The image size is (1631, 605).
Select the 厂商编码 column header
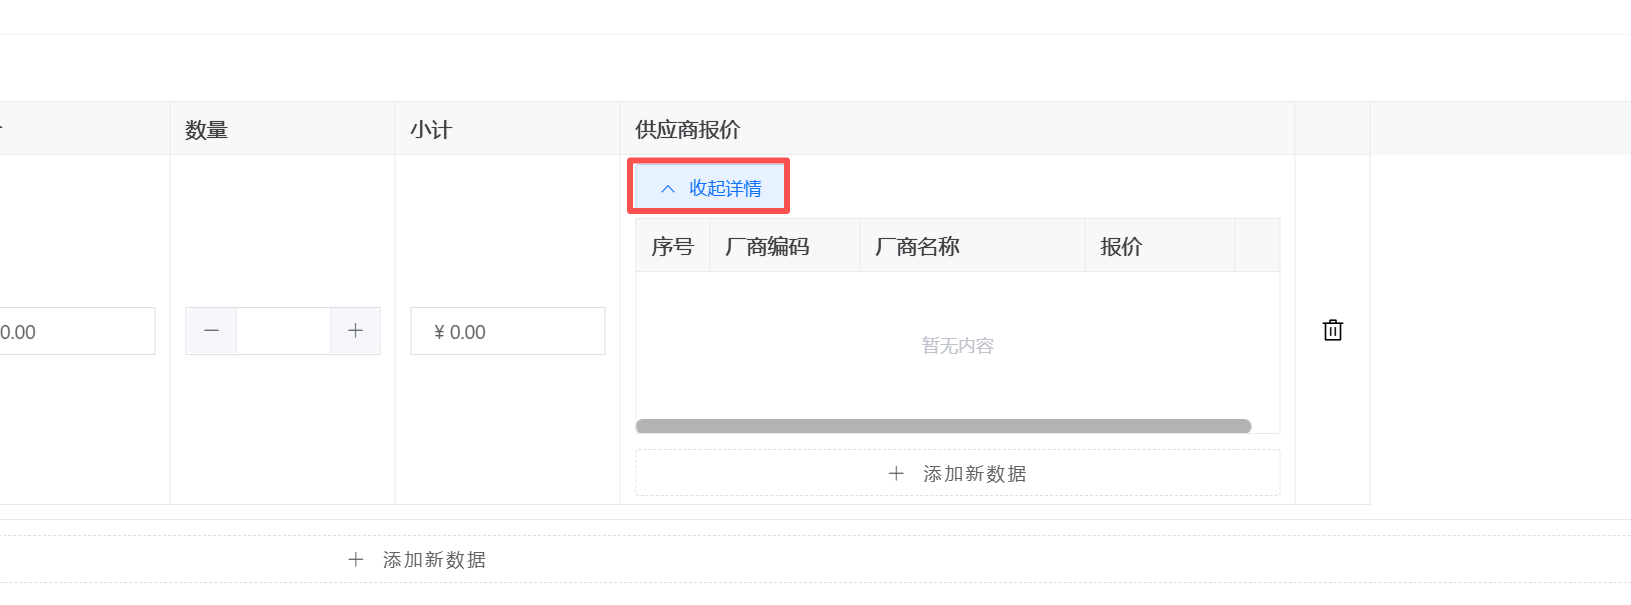pos(767,246)
